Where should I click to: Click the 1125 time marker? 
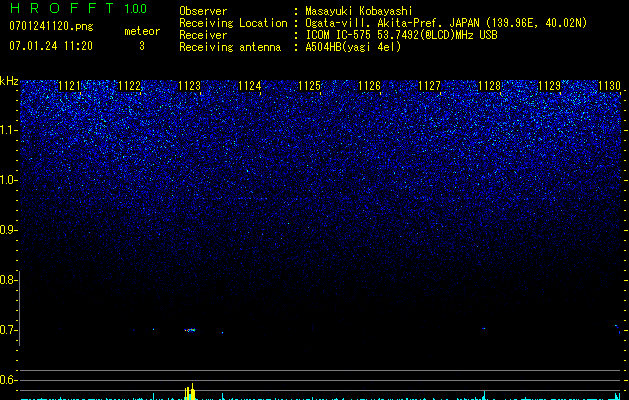310,86
